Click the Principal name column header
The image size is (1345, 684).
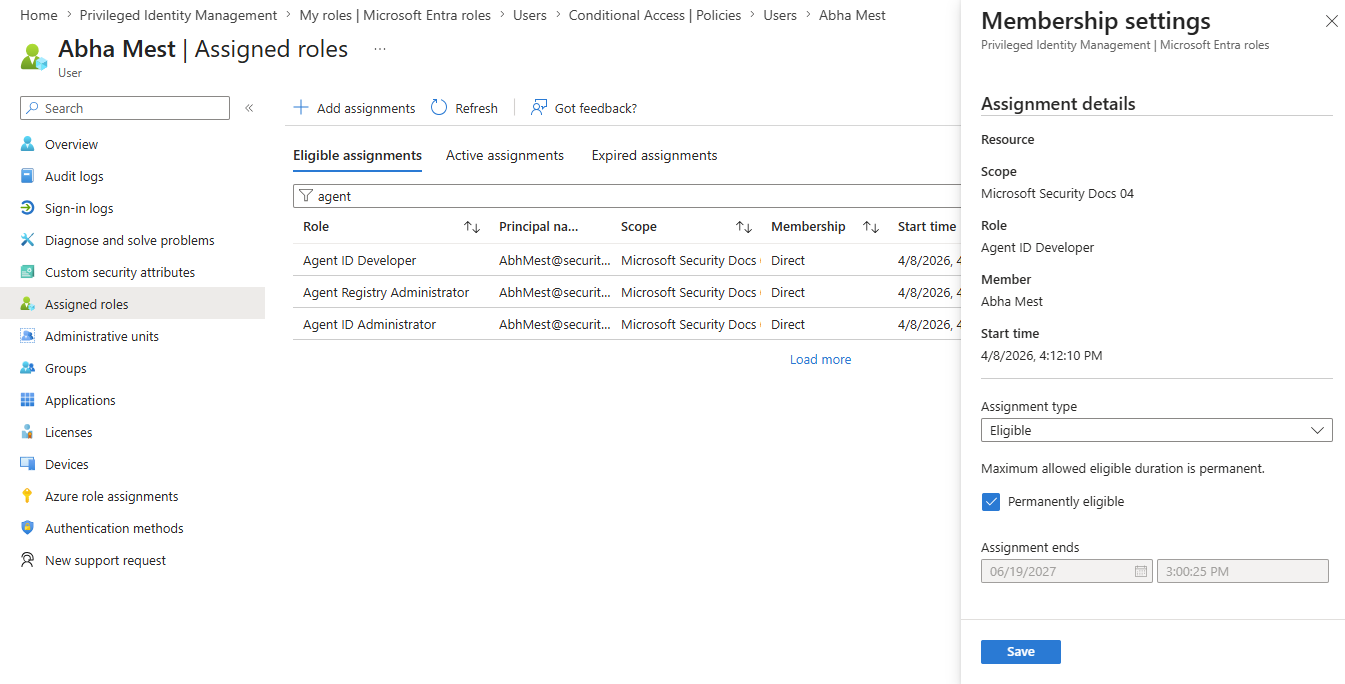click(539, 227)
